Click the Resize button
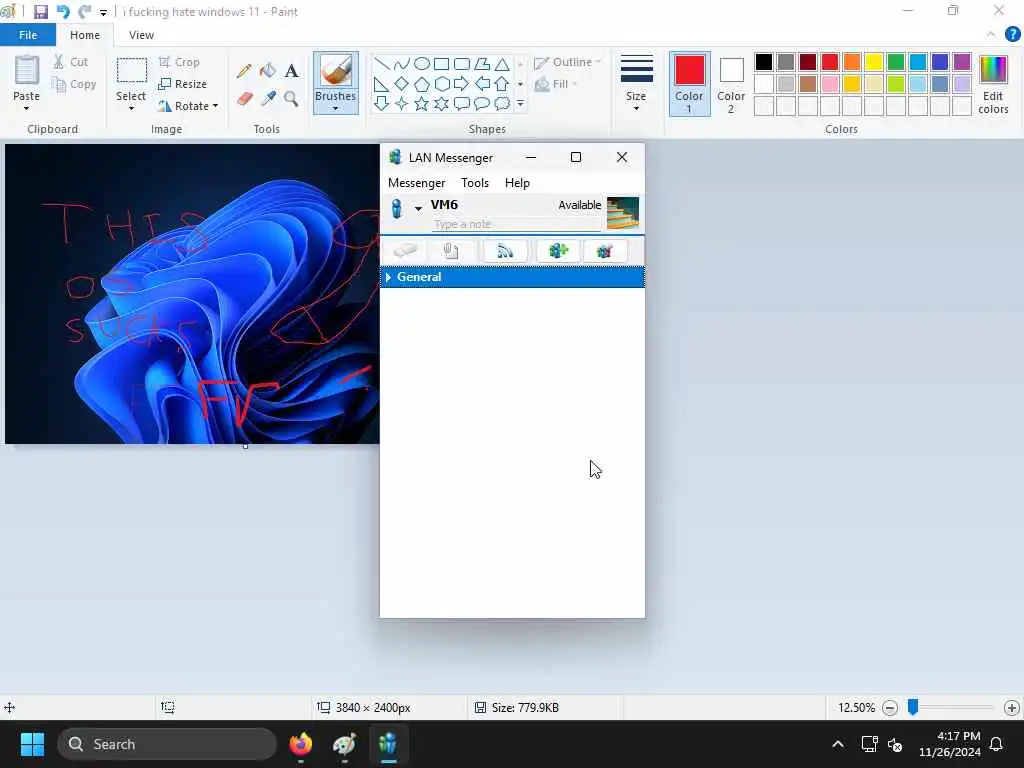This screenshot has height=768, width=1024. click(183, 84)
